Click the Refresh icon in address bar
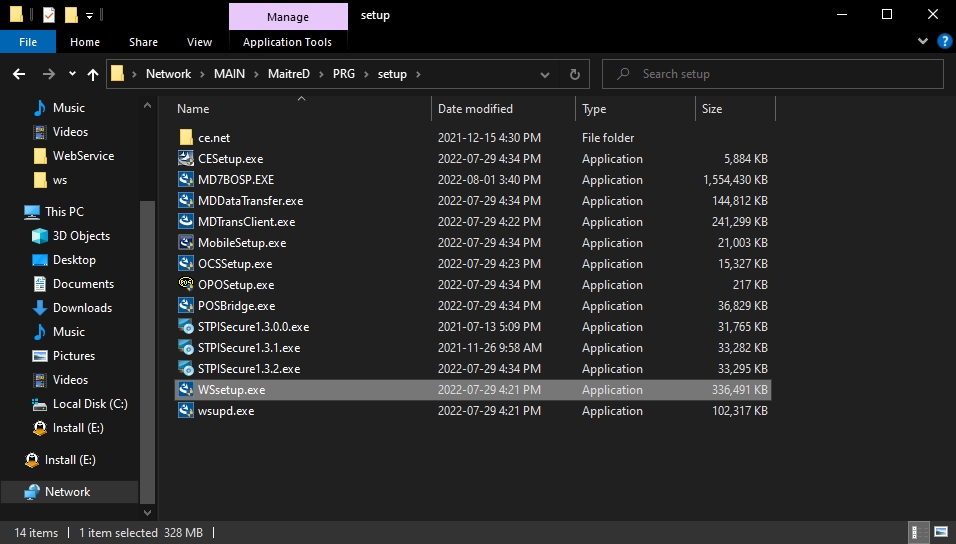The width and height of the screenshot is (956, 544). coord(574,74)
